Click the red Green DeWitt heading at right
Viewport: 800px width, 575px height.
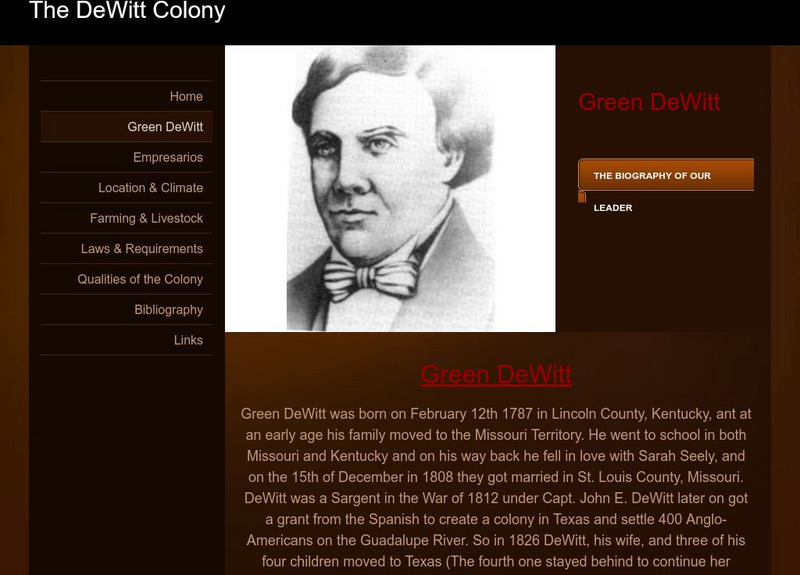tap(649, 102)
